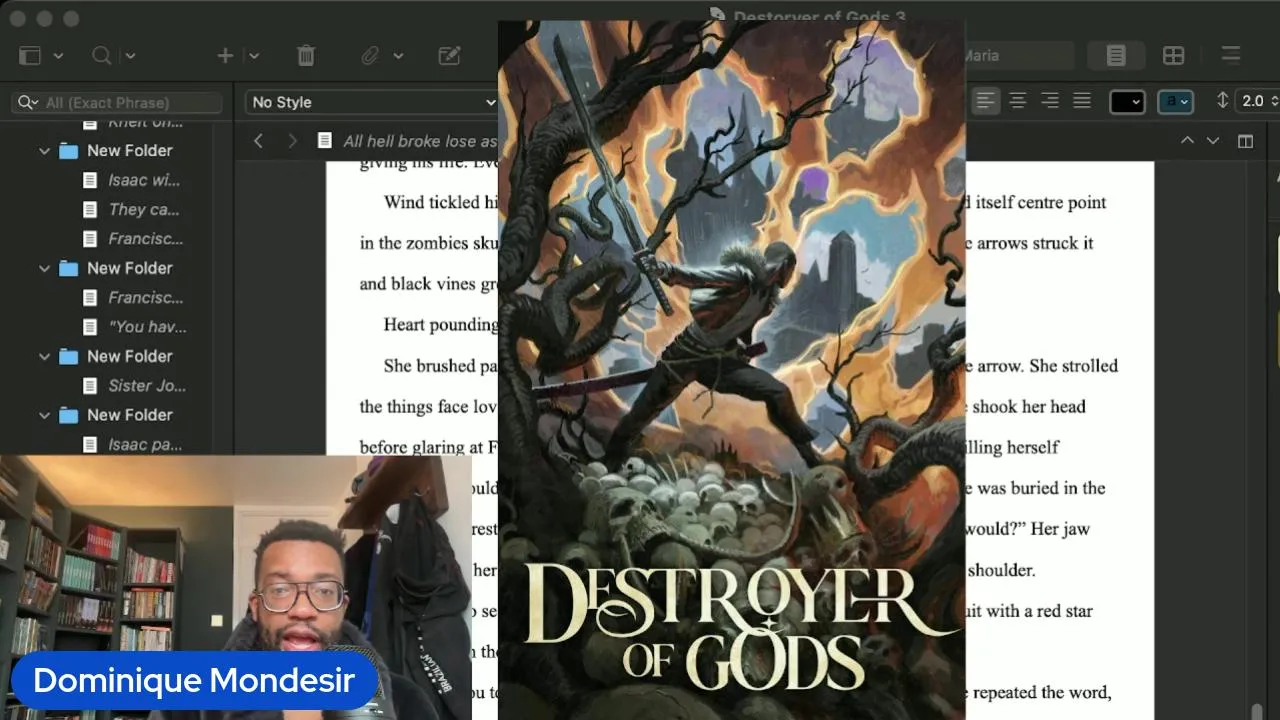Toggle the editor split view icon
This screenshot has height=720, width=1280.
pyautogui.click(x=1245, y=141)
